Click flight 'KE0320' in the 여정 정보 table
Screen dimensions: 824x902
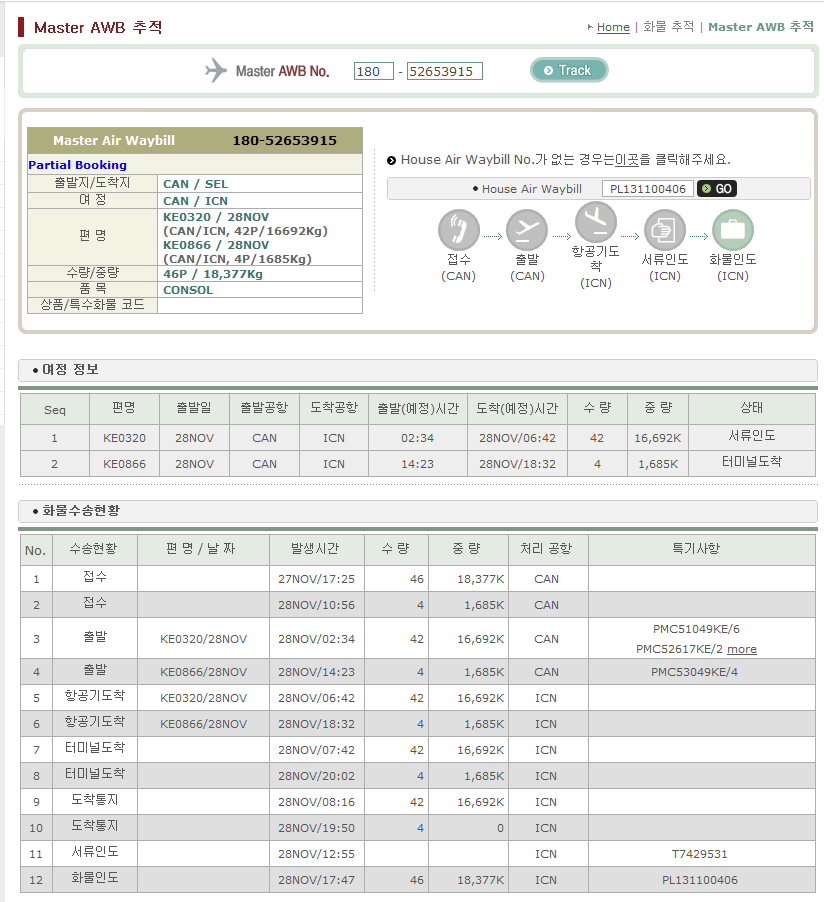(x=124, y=438)
